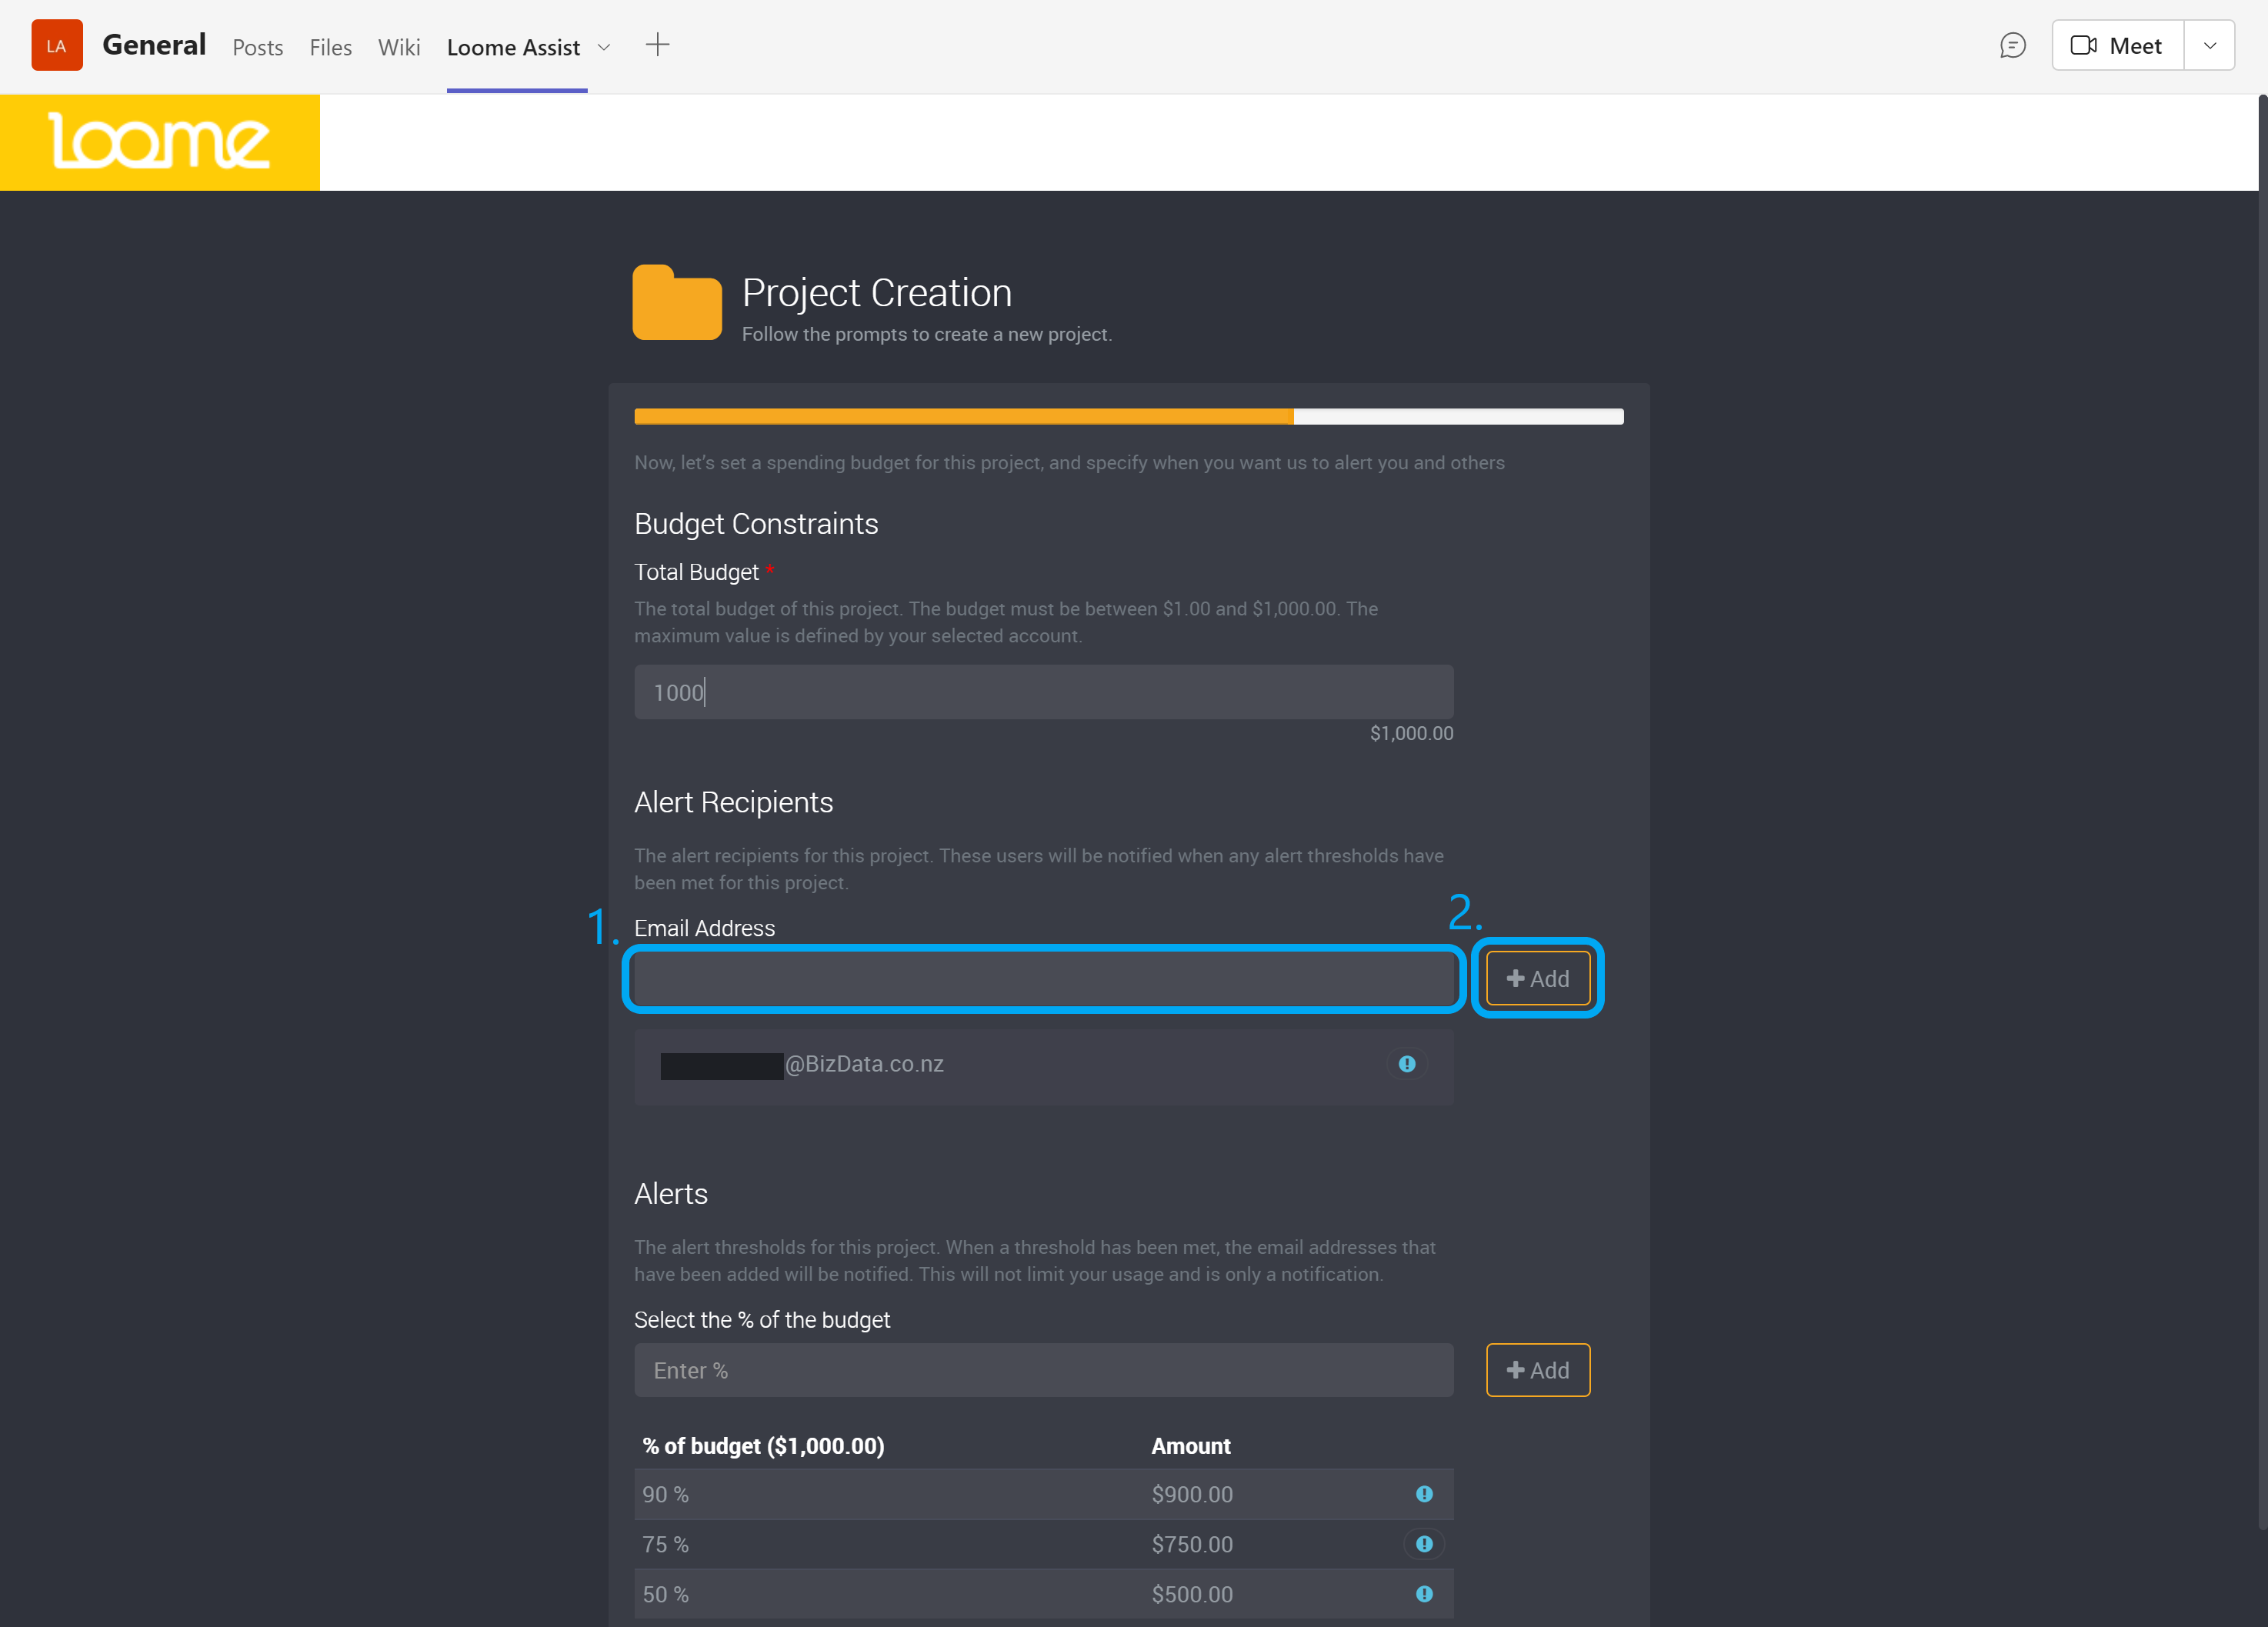Select the 75 % row text
Screen dimensions: 2268x1627
click(665, 1544)
